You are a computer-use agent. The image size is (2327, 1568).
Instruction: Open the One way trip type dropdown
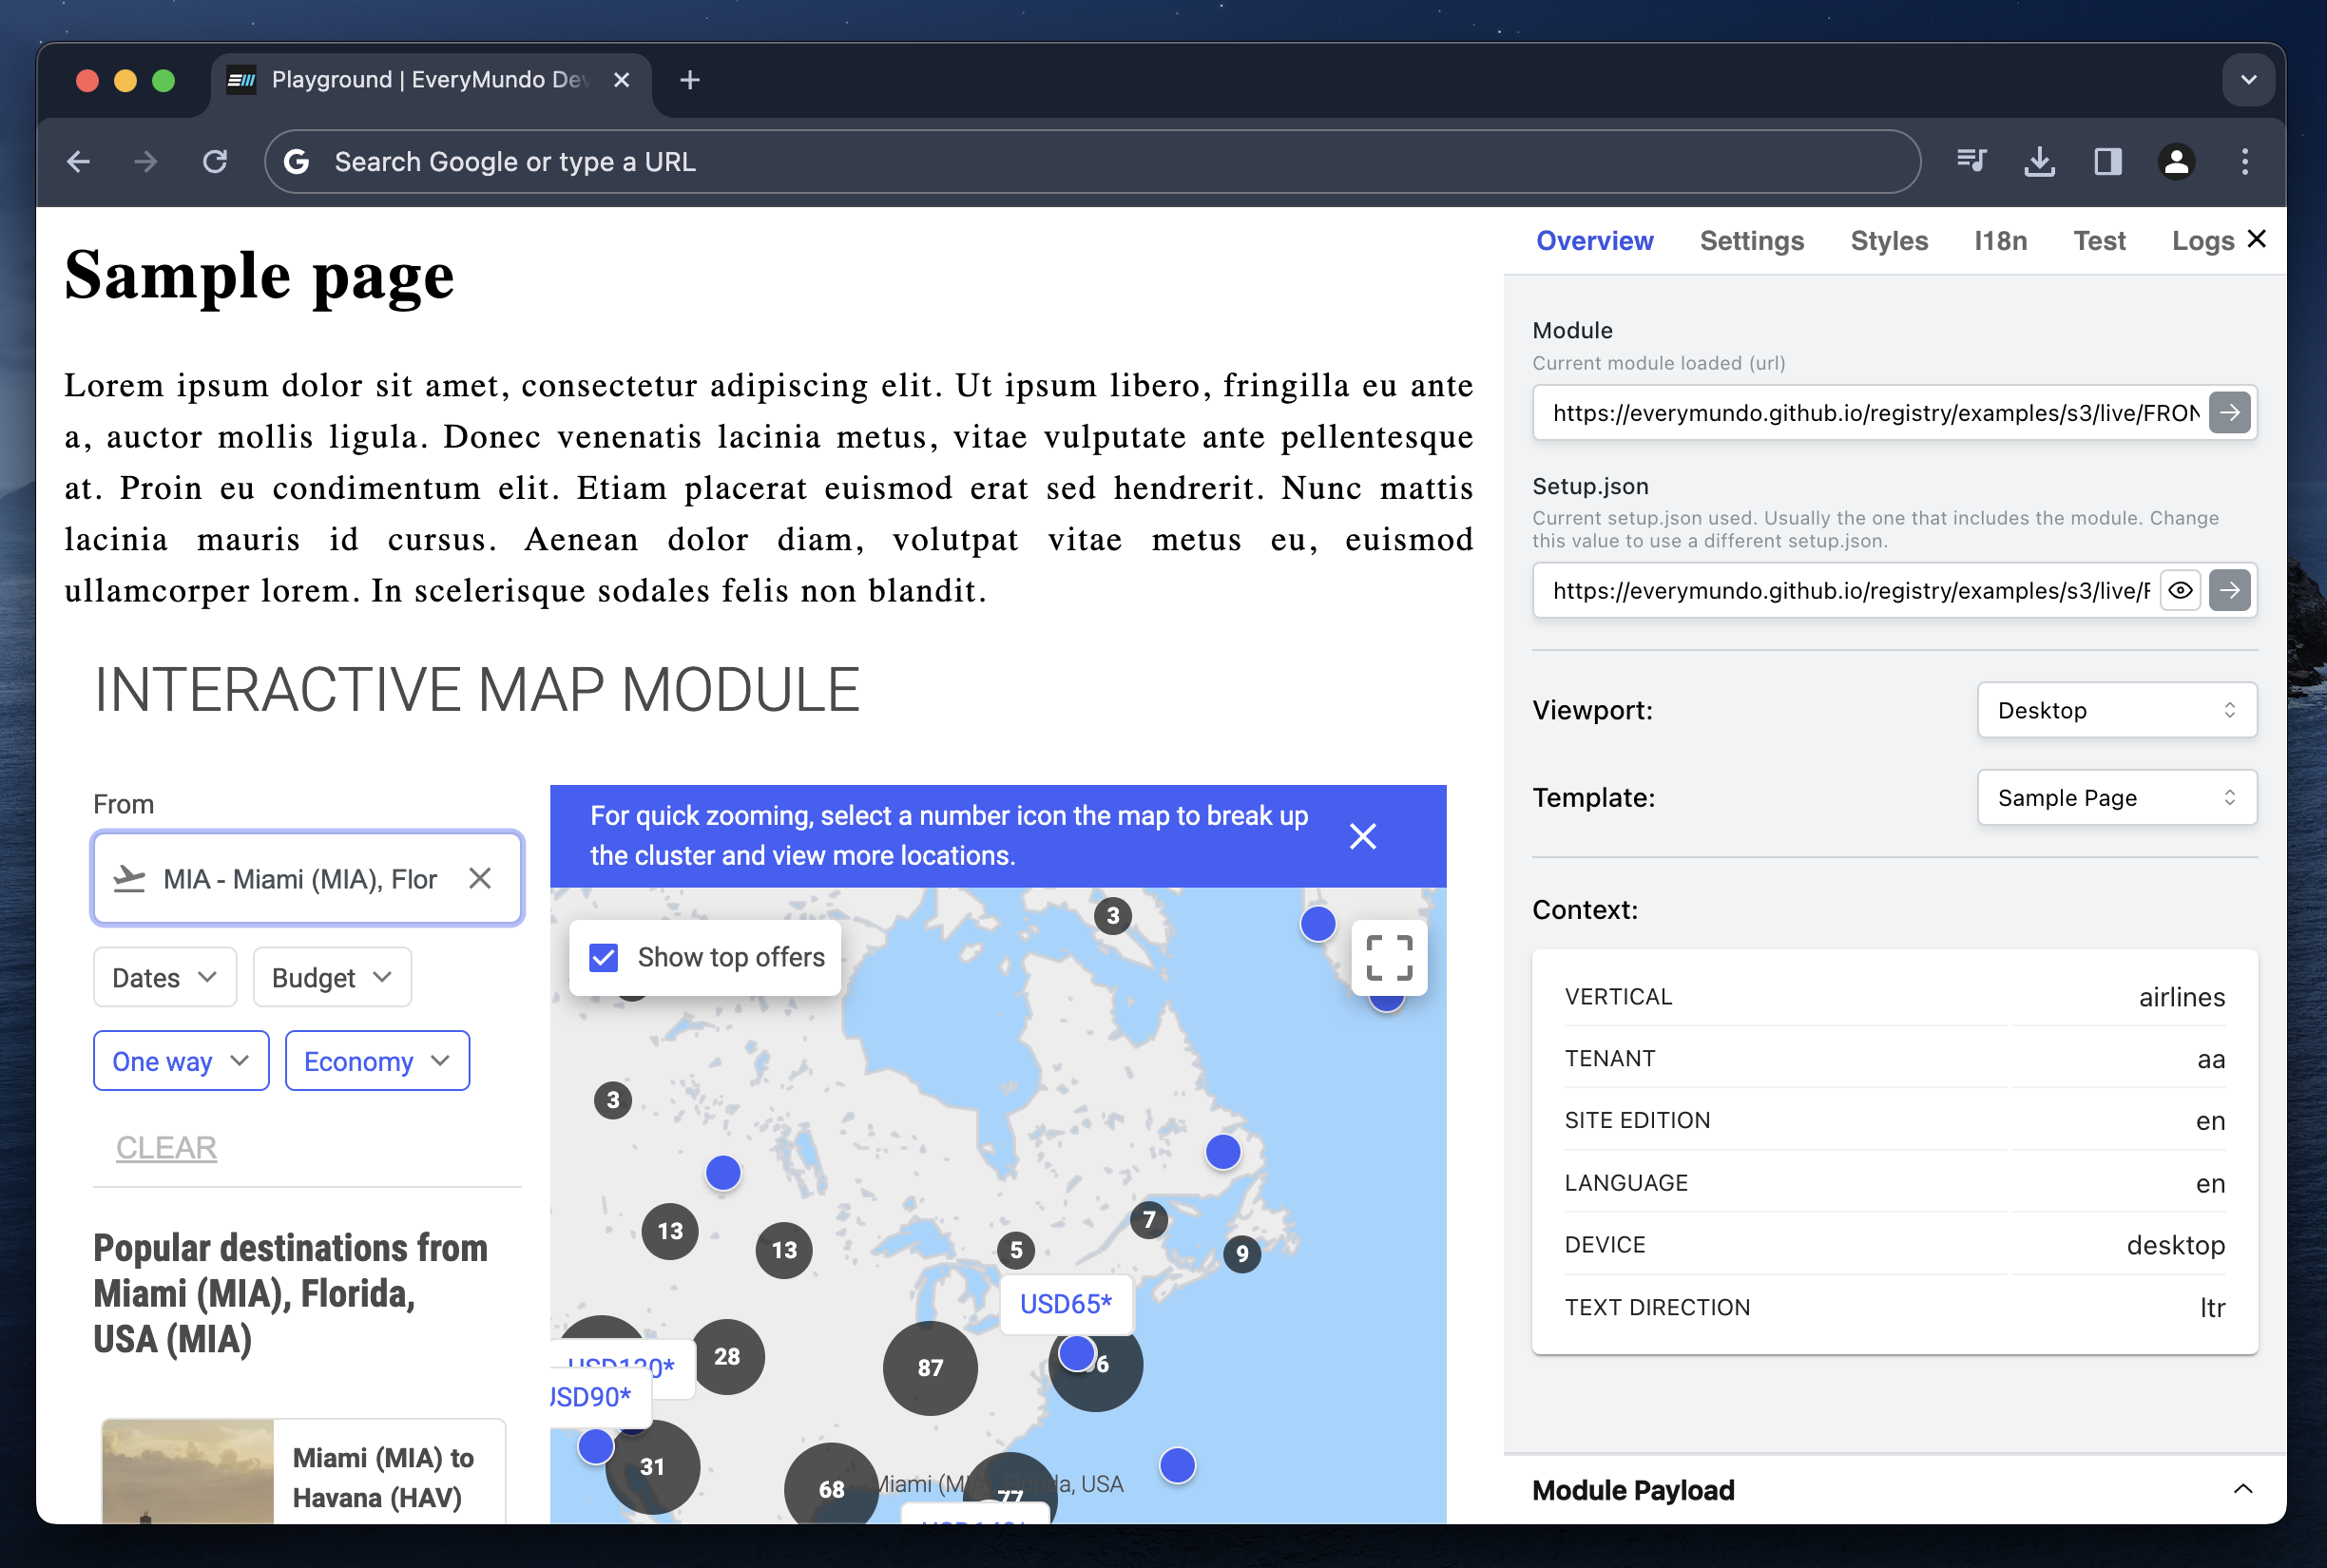click(181, 1060)
